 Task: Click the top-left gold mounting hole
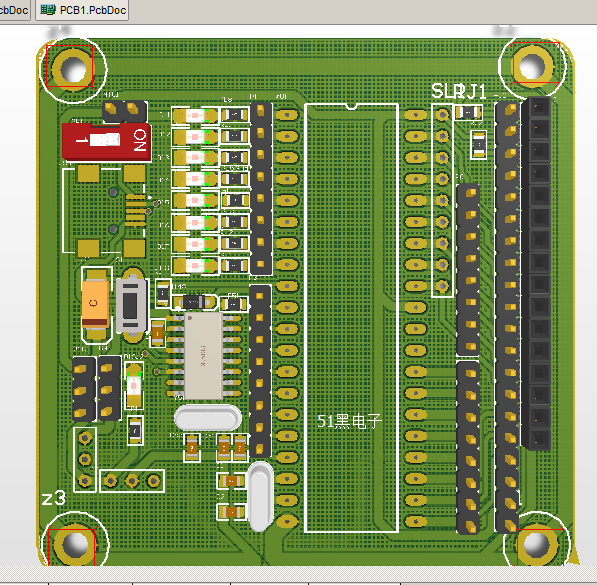pos(72,70)
